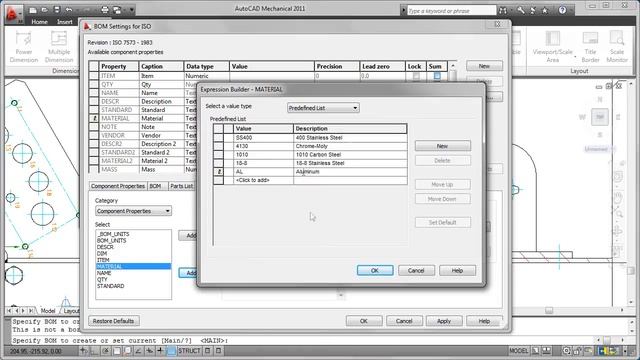Switch to the Insert ribbon tab
640x360 pixels.
(64, 22)
